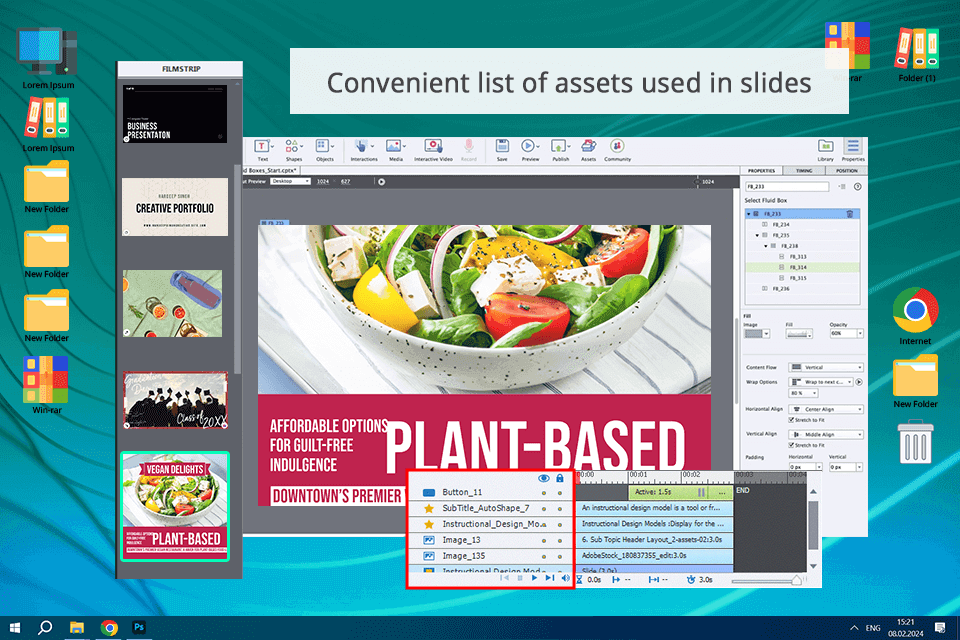Open the Library panel icon
The image size is (960, 640).
825,146
